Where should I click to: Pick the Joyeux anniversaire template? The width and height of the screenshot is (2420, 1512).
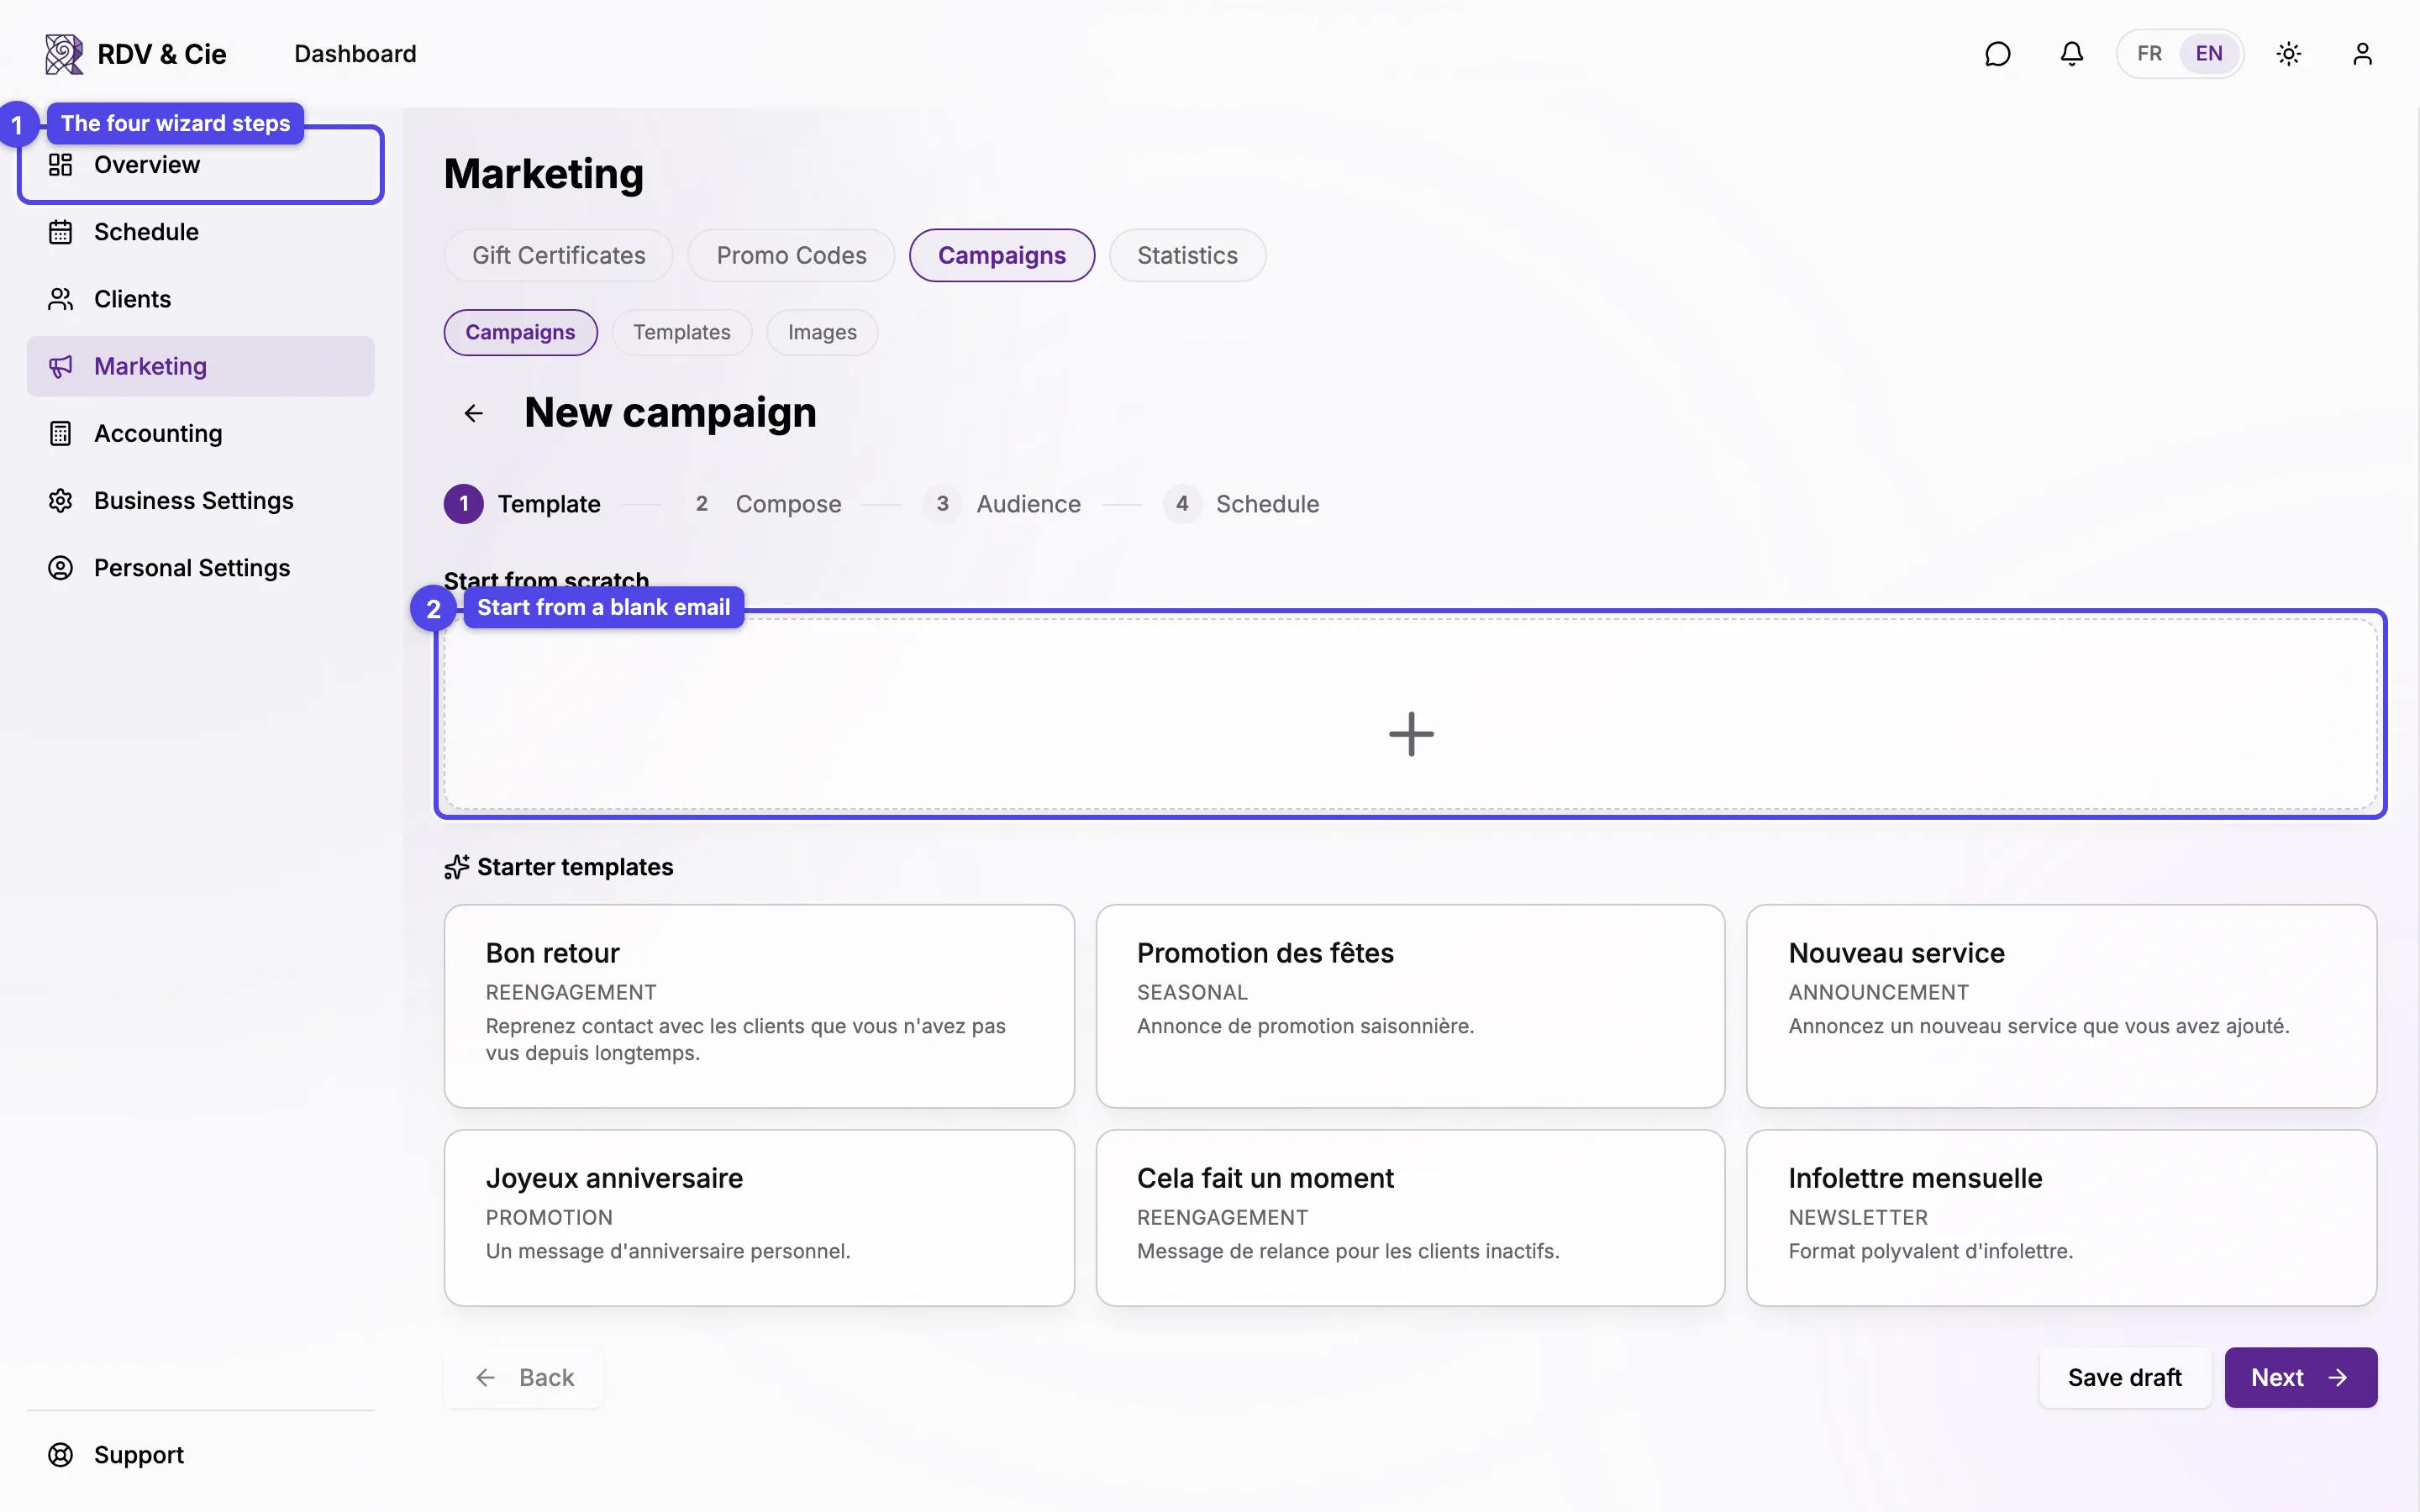[x=759, y=1218]
